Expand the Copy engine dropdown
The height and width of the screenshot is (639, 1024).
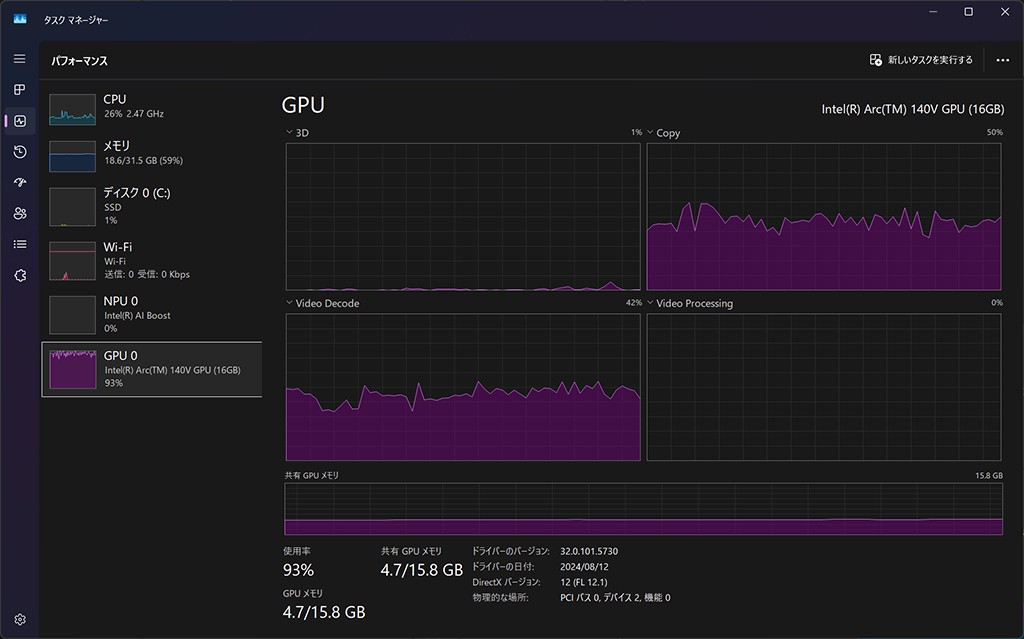651,133
